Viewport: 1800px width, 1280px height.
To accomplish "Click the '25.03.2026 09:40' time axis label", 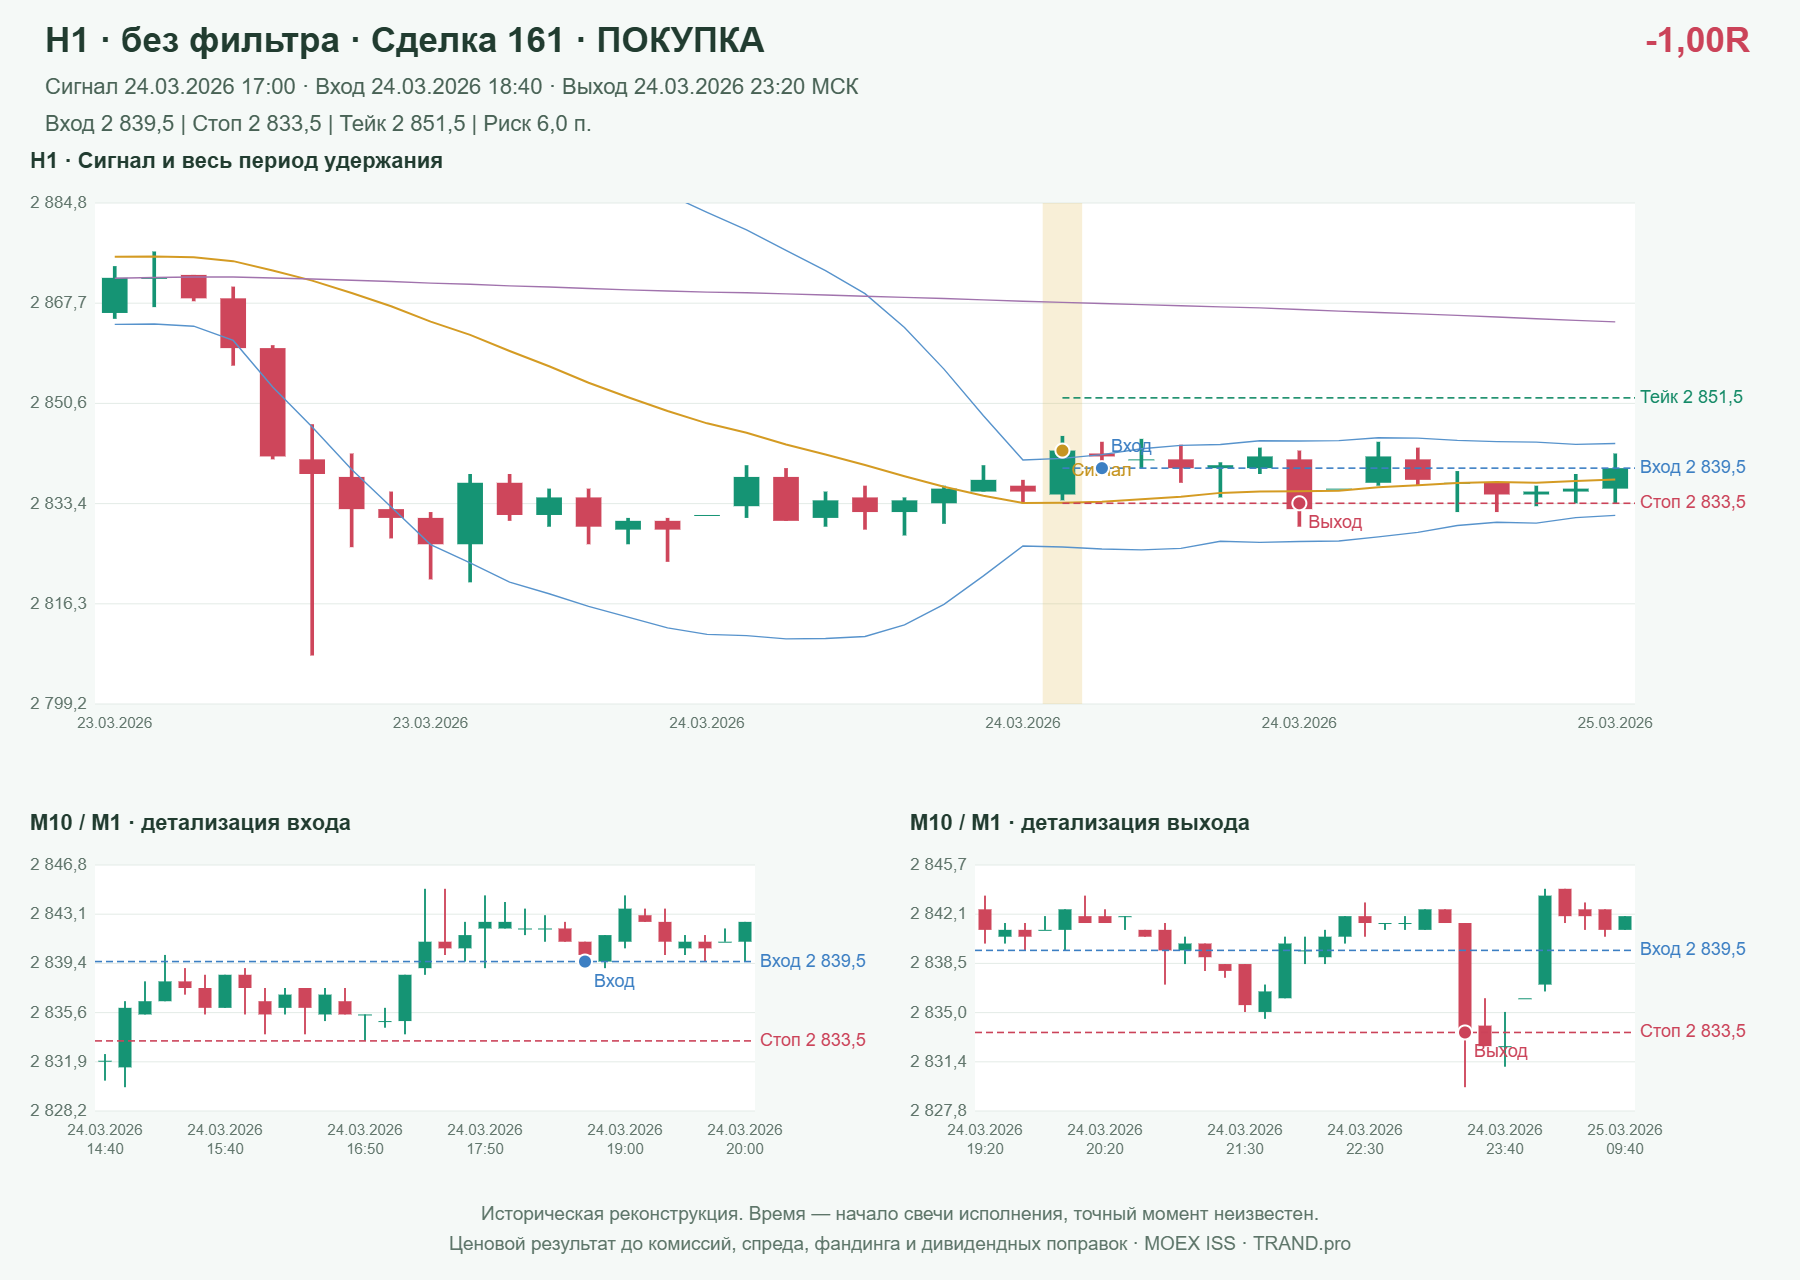I will click(1625, 1139).
